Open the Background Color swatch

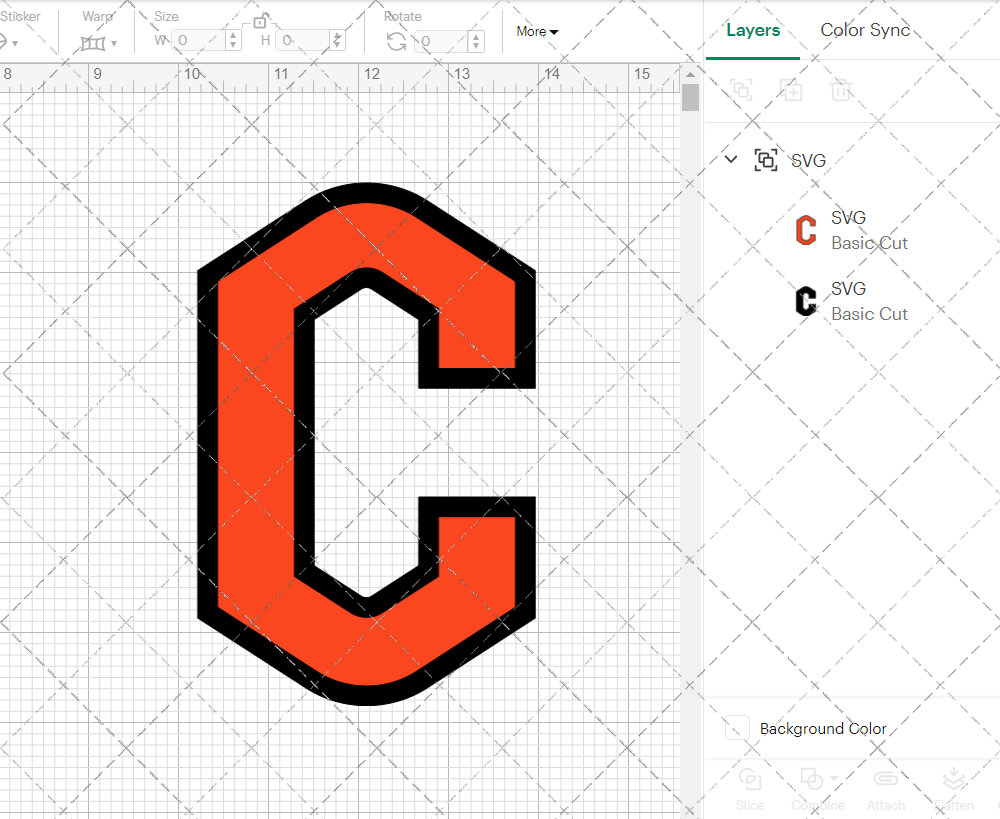tap(737, 728)
